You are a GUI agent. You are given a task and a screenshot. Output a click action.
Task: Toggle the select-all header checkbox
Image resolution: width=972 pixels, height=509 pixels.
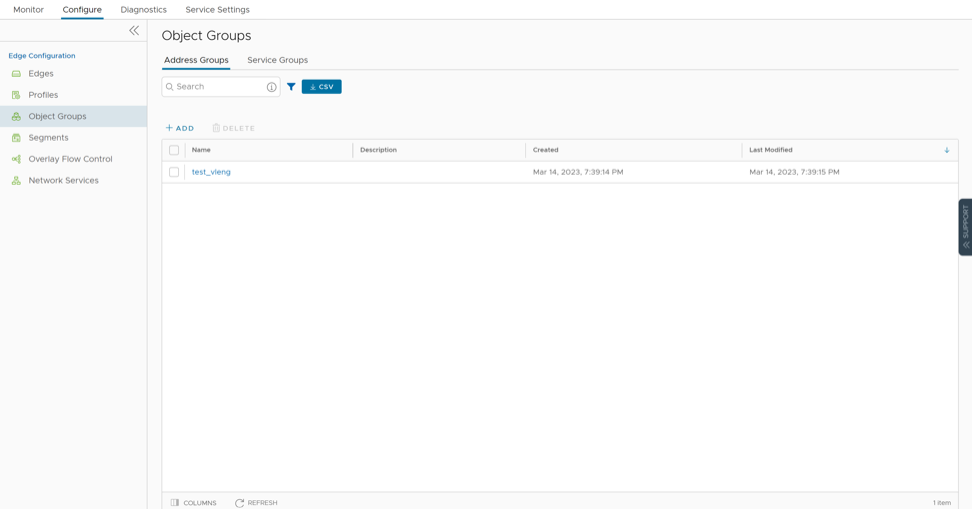[x=174, y=150]
